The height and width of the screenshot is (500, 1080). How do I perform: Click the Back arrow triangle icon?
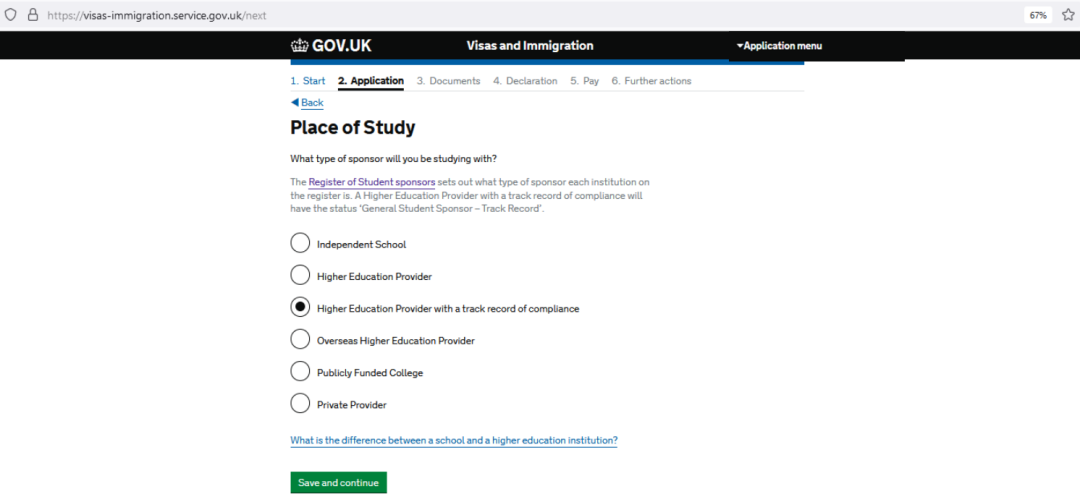click(x=295, y=102)
